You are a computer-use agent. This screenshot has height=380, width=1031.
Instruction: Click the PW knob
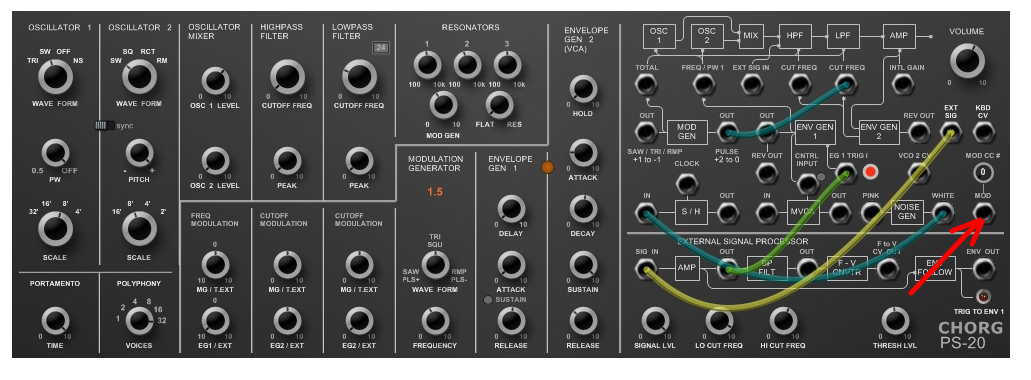55,153
